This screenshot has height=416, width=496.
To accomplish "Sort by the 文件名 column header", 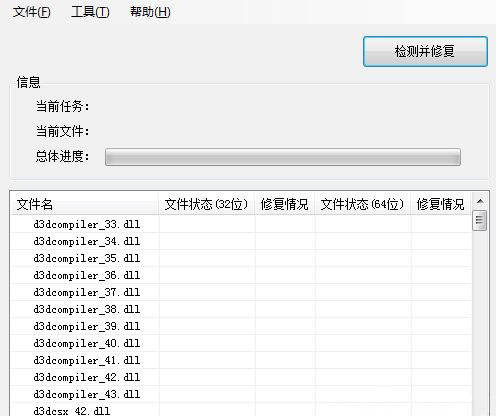I will (x=84, y=204).
